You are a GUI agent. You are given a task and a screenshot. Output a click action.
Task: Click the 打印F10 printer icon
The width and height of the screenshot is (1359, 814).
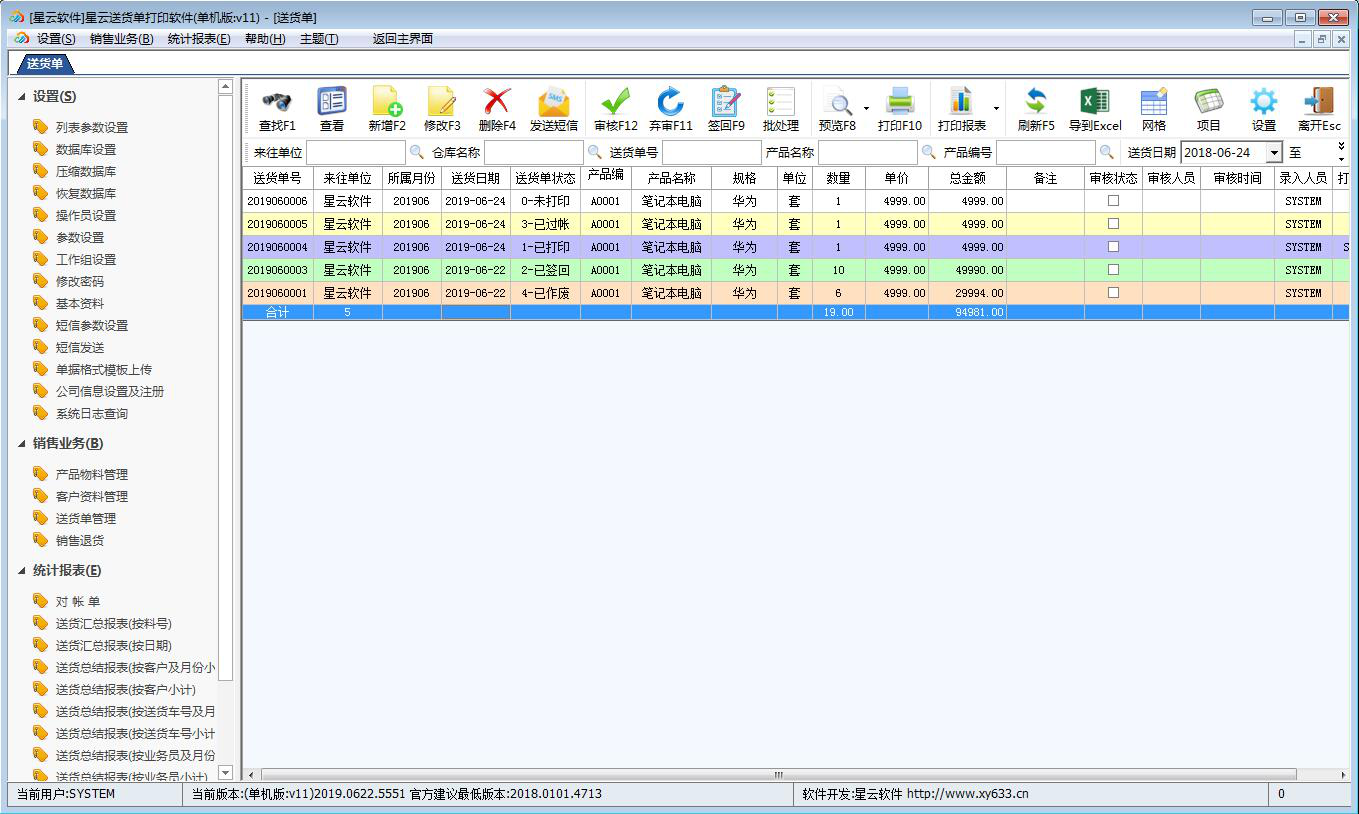[899, 102]
